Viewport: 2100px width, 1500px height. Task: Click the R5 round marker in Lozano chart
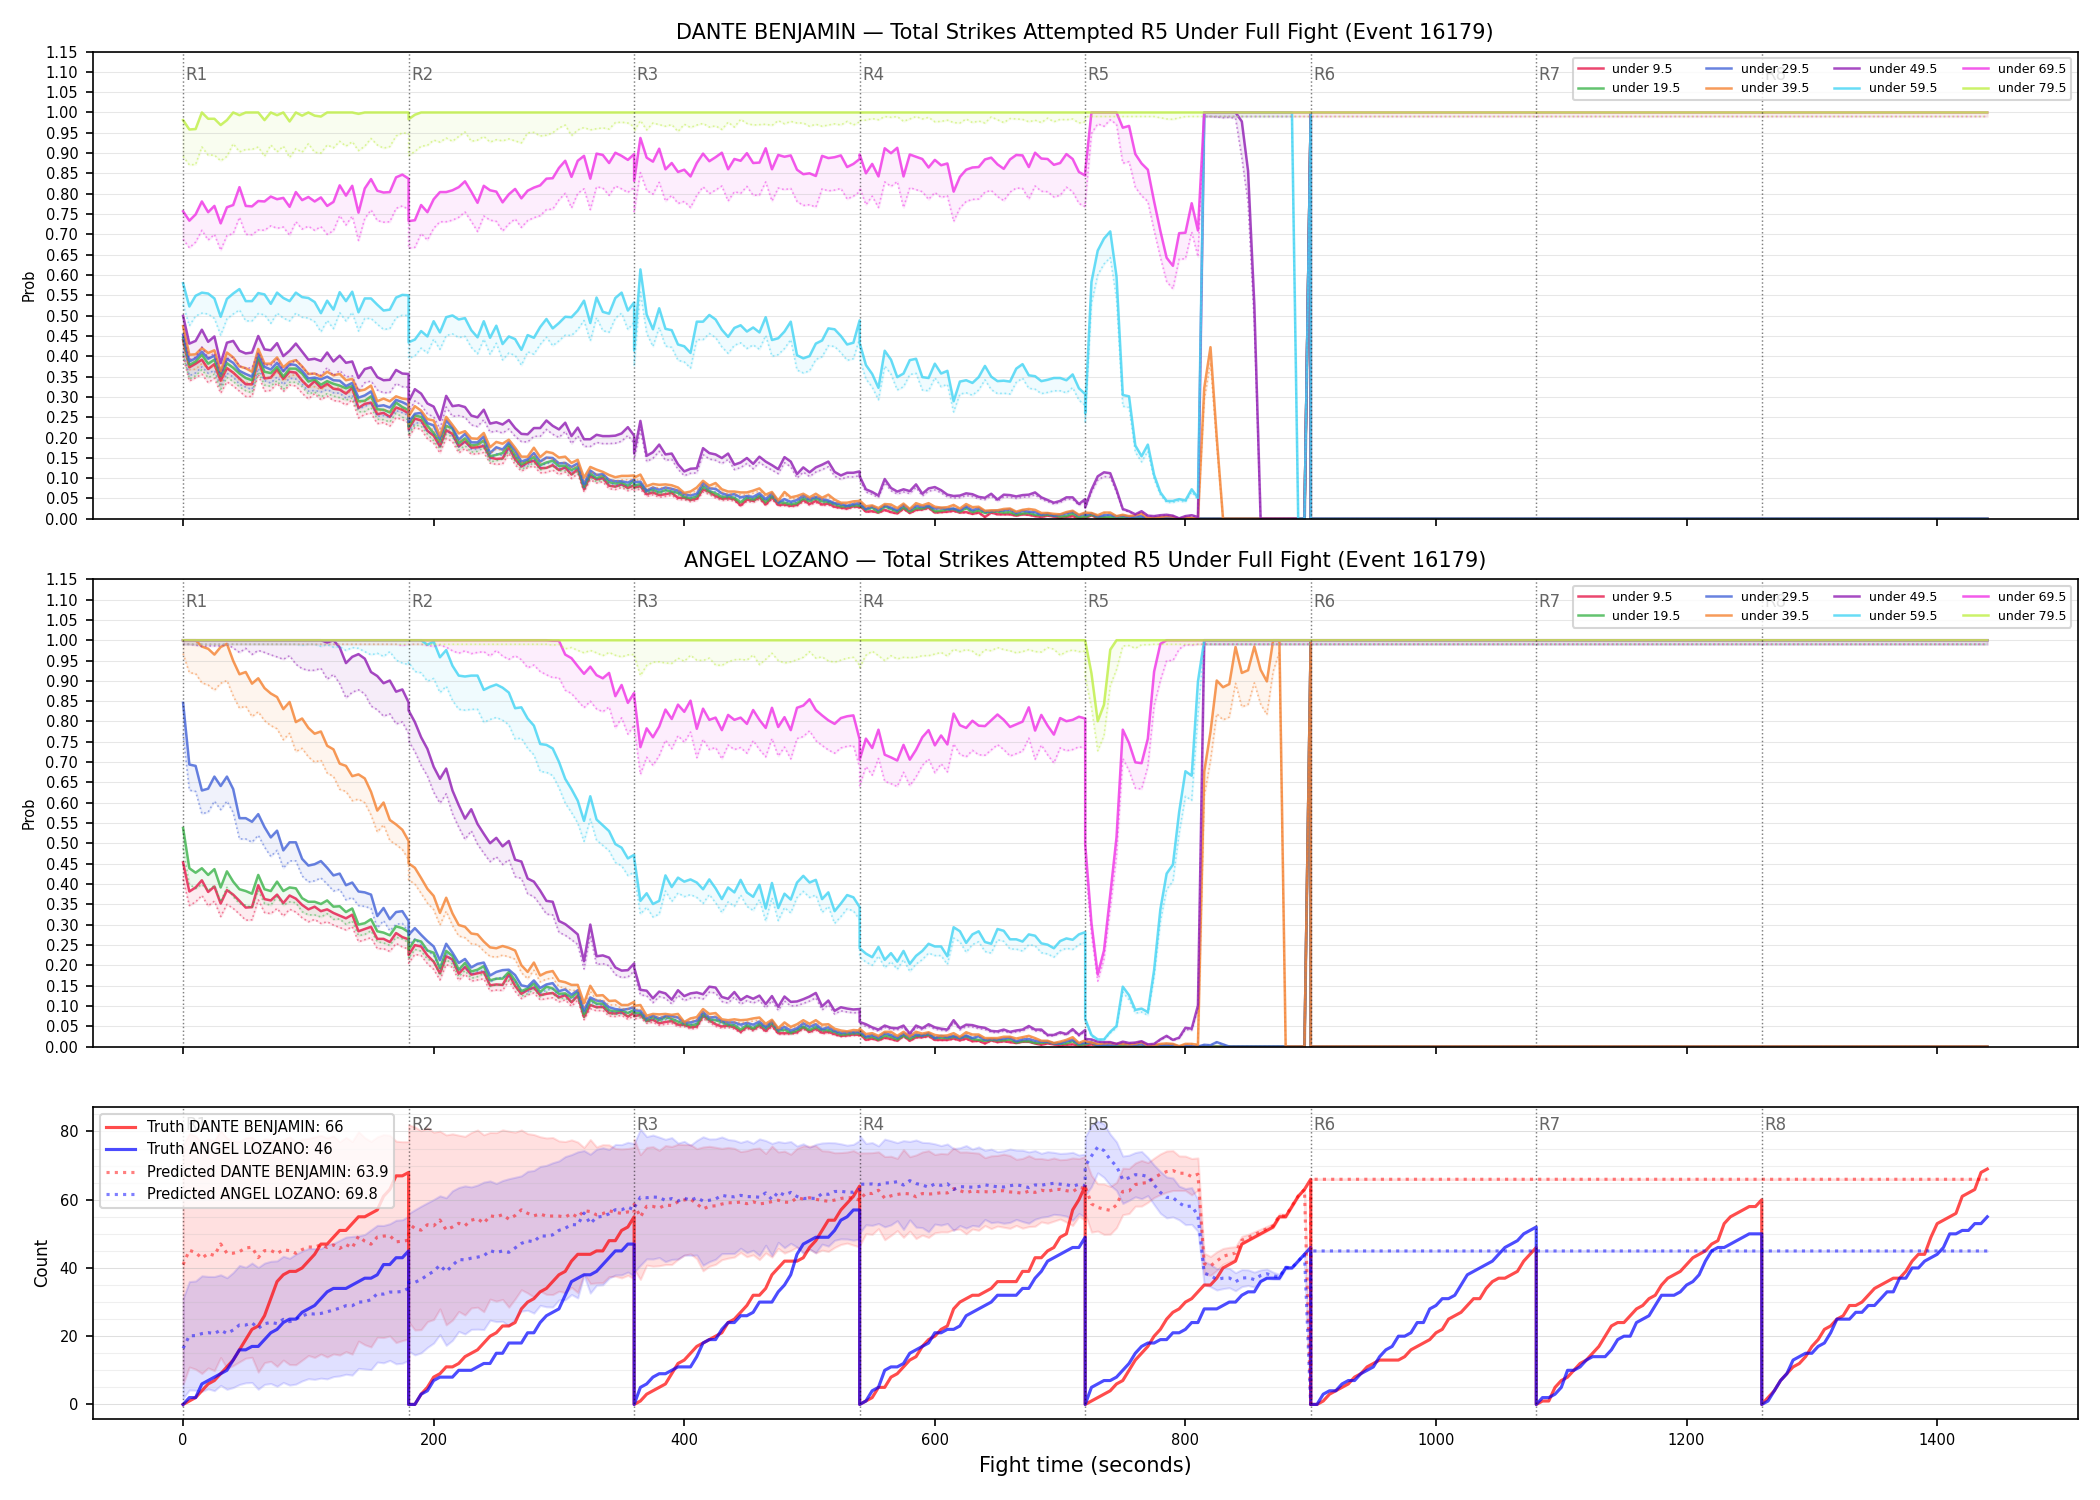1098,601
